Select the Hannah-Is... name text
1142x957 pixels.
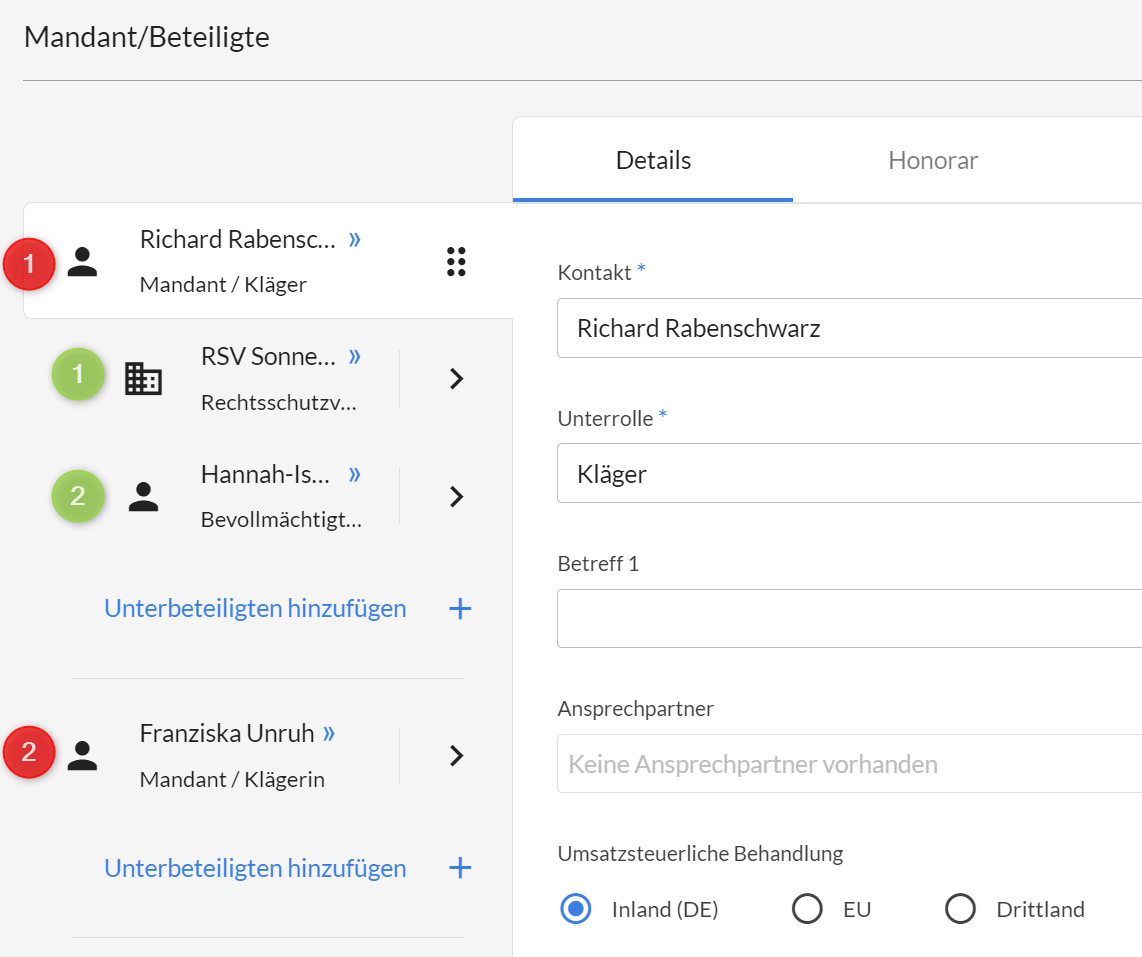pyautogui.click(x=265, y=474)
